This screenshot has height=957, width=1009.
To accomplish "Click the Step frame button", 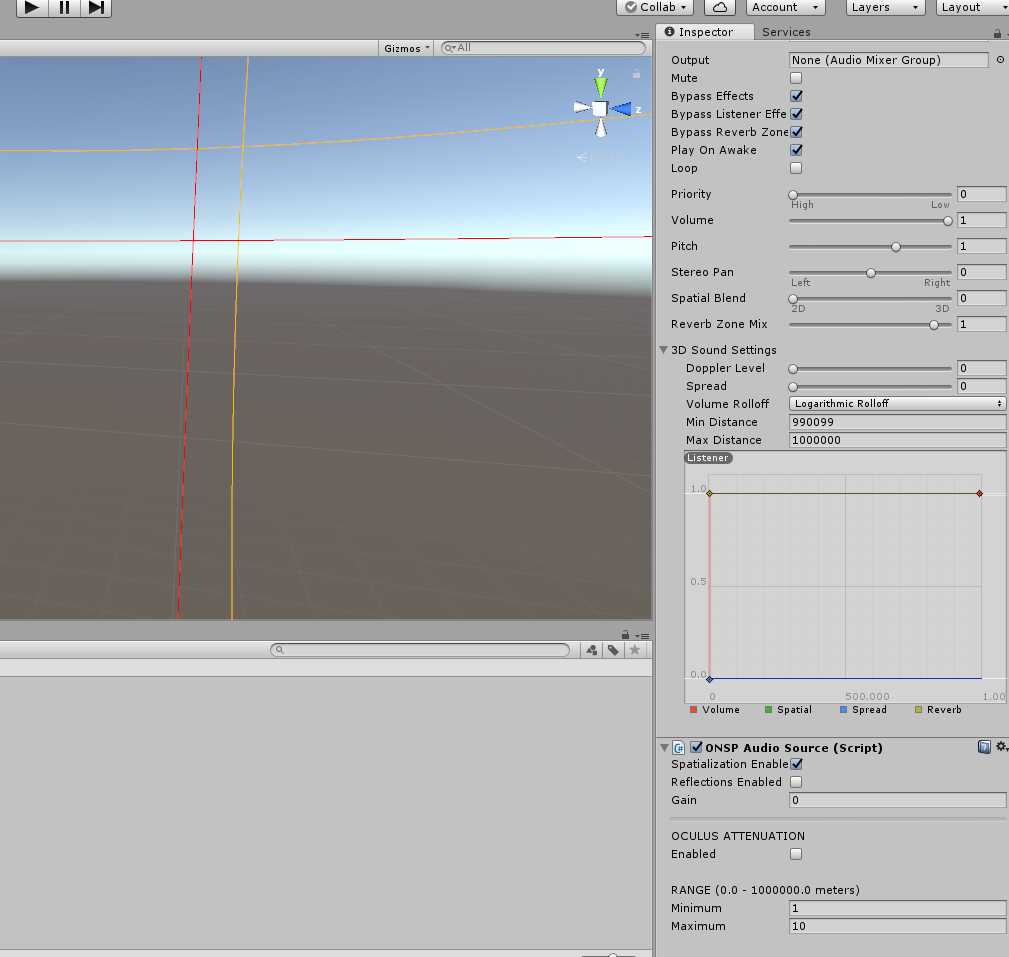I will point(96,7).
